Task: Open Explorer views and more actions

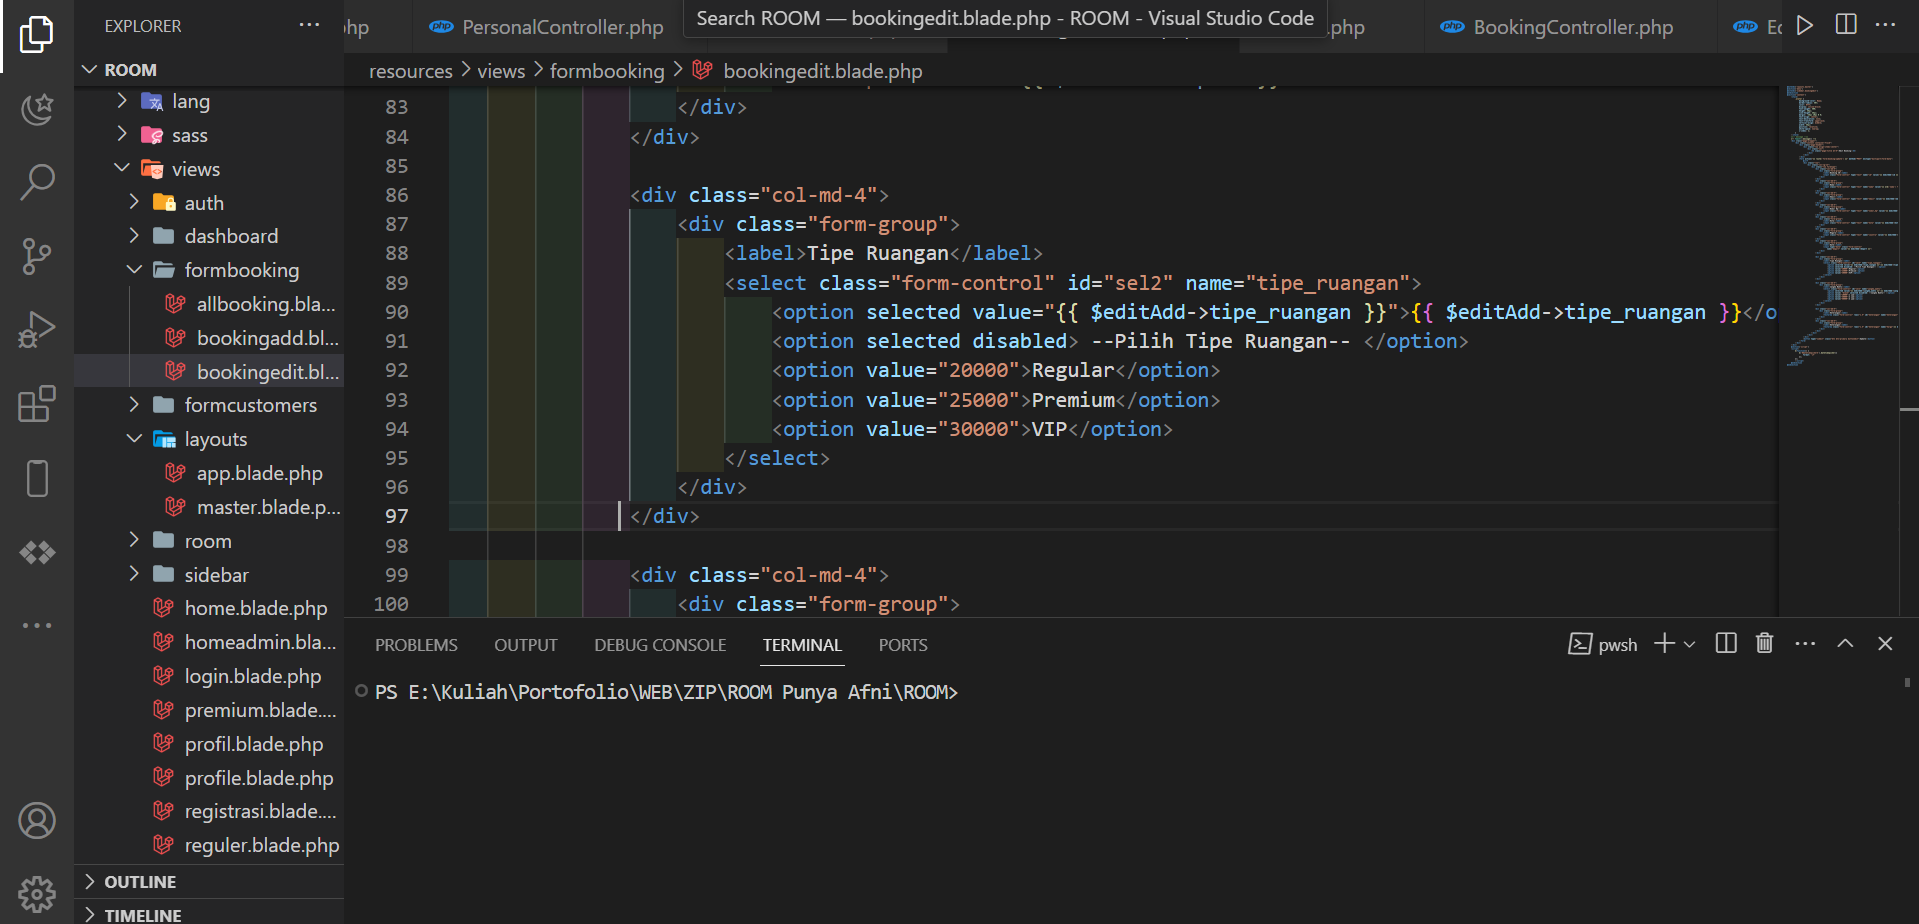Action: [310, 26]
